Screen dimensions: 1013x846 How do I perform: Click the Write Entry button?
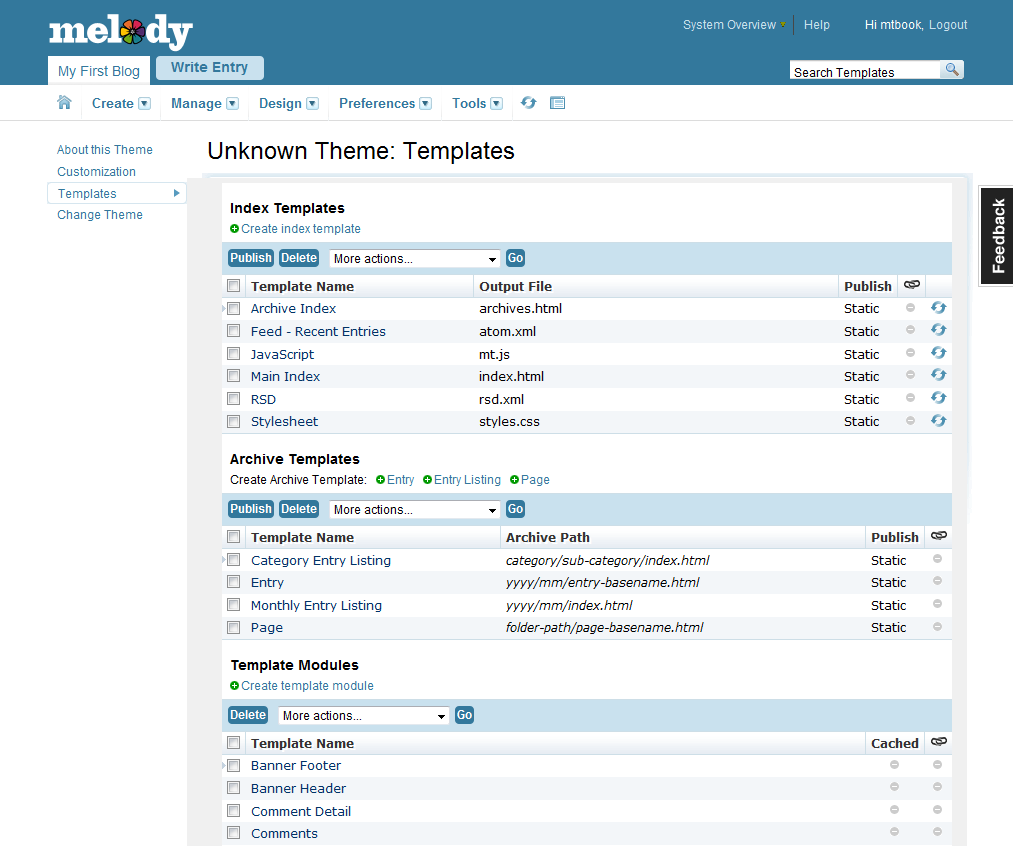click(209, 68)
